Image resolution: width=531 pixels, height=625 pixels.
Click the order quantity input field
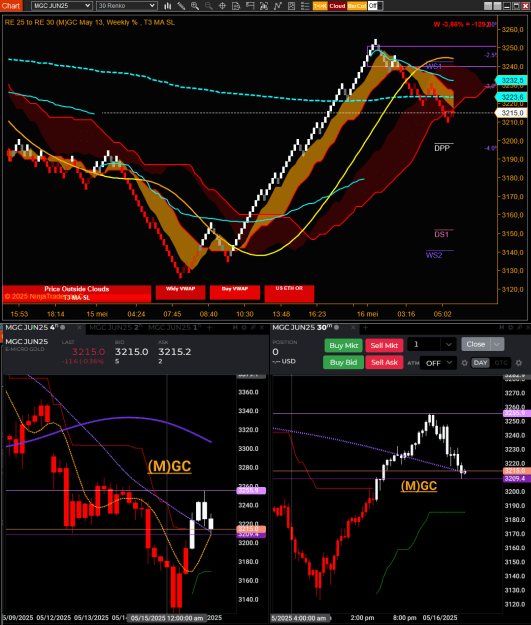[x=425, y=344]
